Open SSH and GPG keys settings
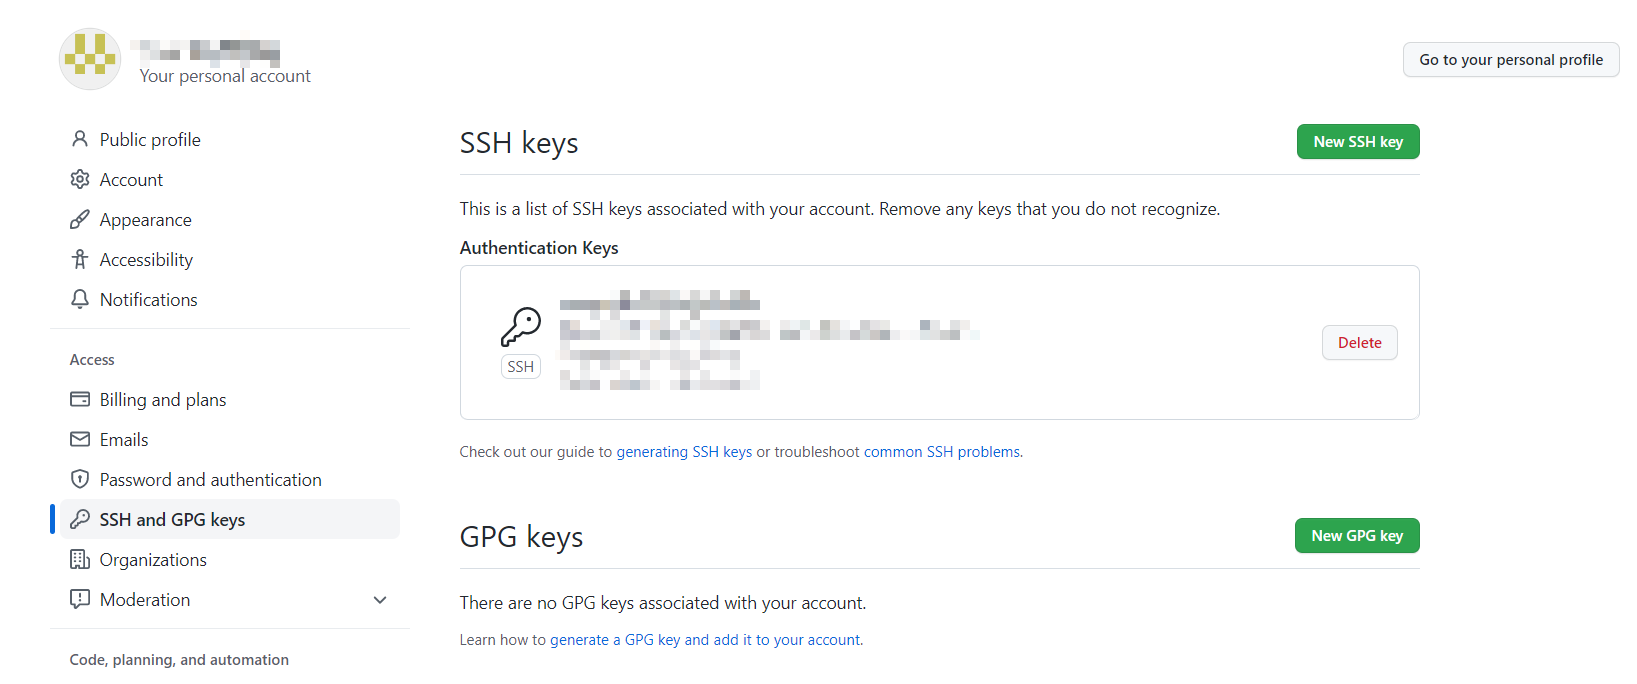Image resolution: width=1637 pixels, height=684 pixels. point(172,520)
